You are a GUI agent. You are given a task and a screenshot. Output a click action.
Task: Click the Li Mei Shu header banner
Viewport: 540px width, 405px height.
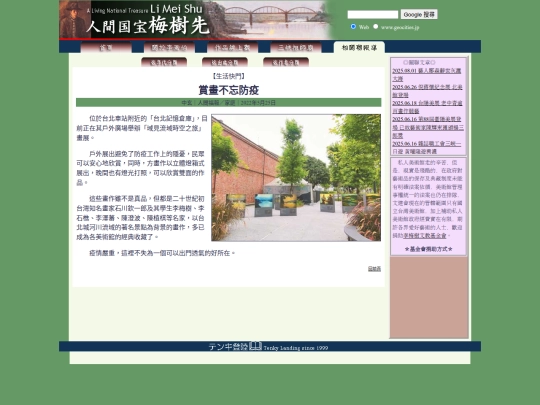coord(196,20)
